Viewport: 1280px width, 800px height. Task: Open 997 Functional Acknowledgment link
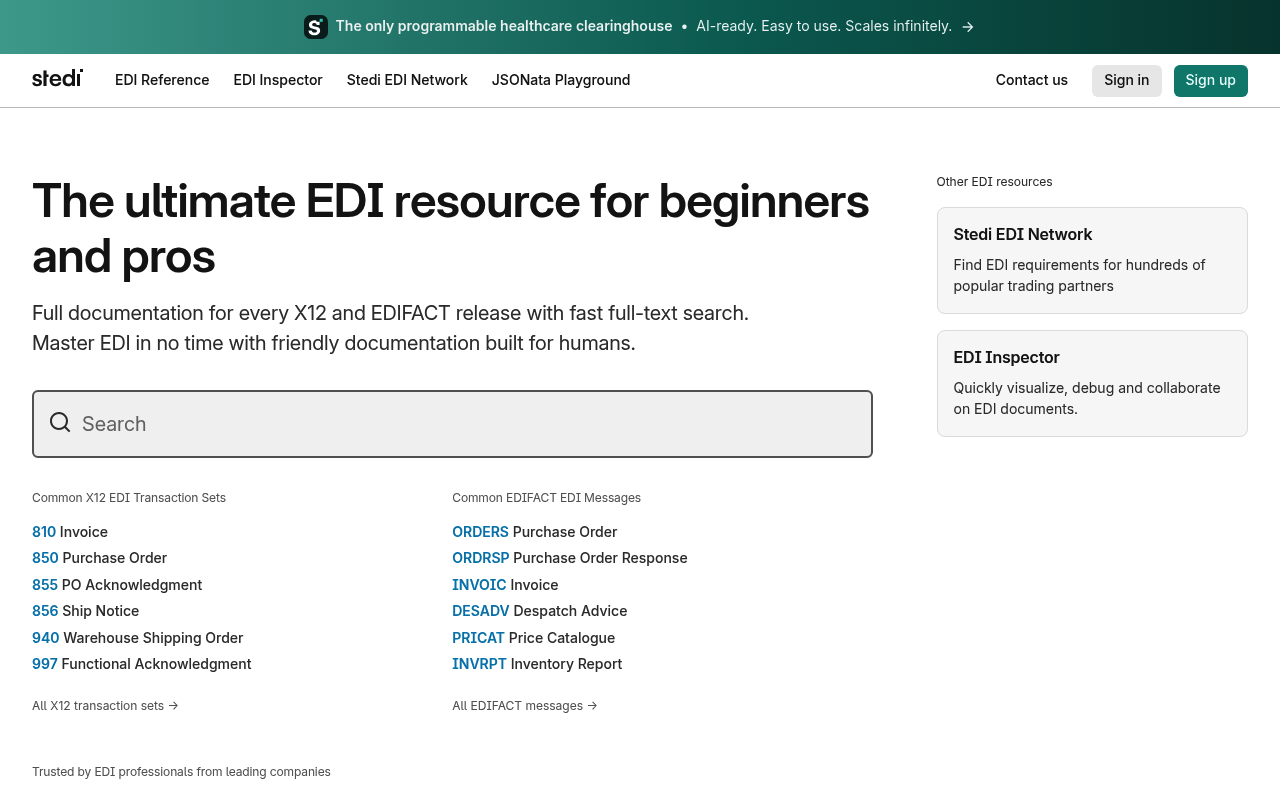click(142, 664)
